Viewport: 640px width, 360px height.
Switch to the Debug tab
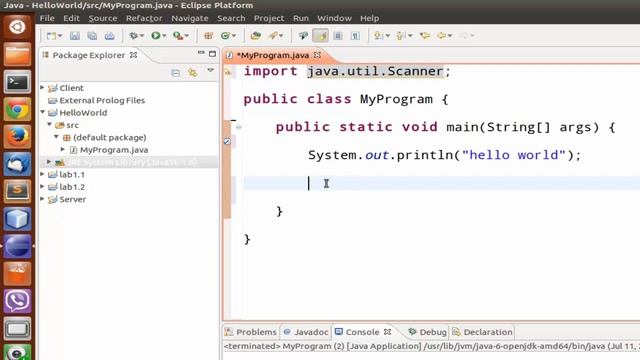(x=427, y=332)
